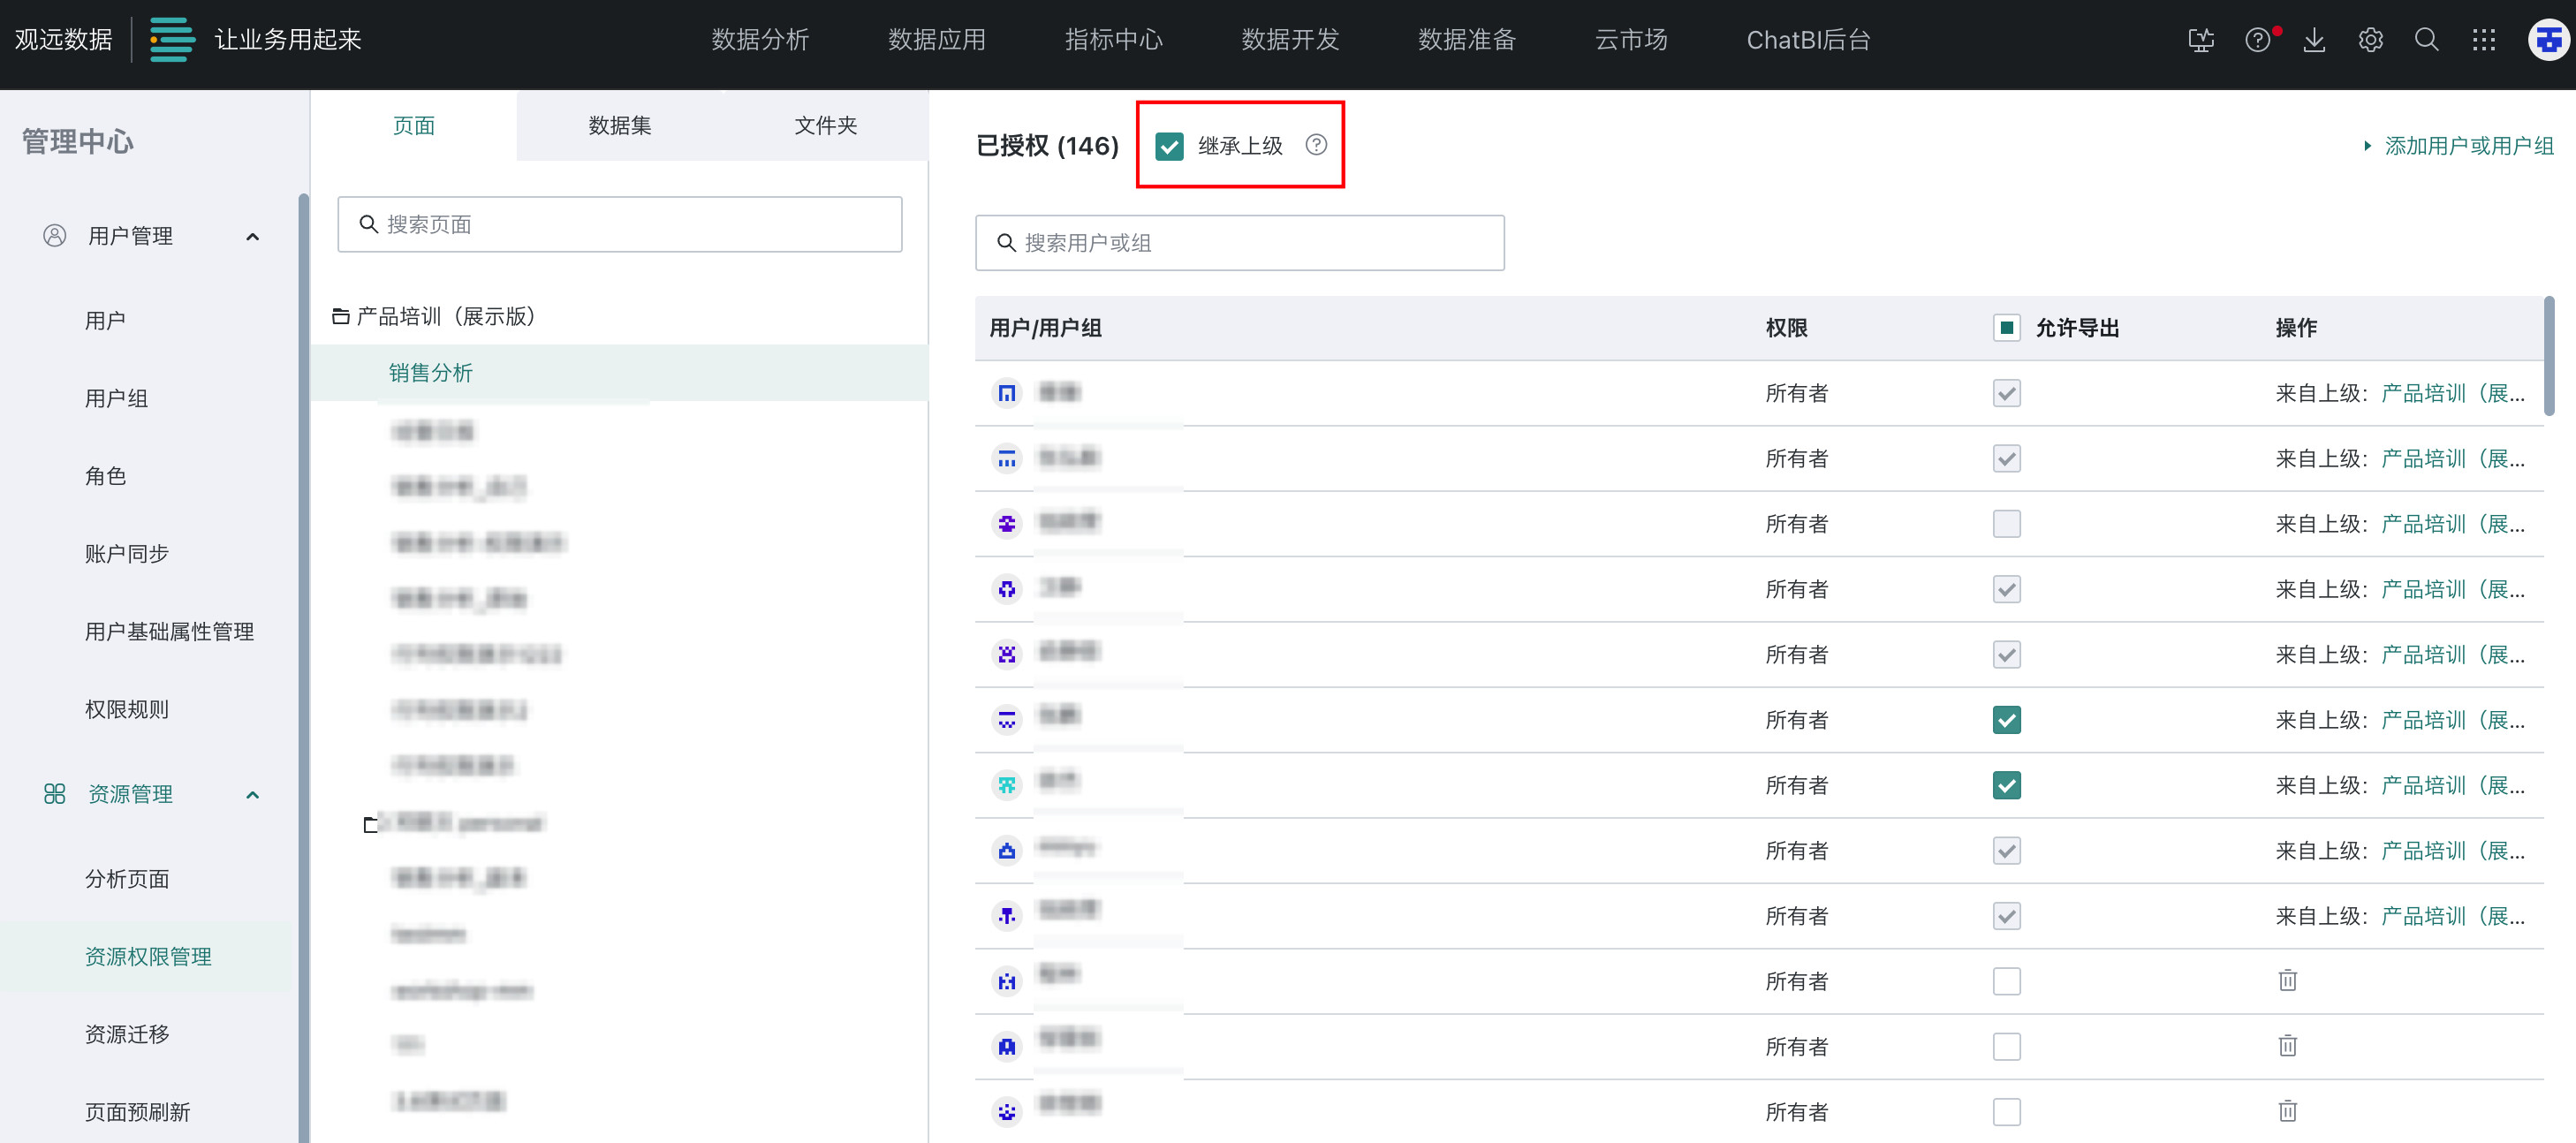Uncheck the 继承上级 checkbox
Screen dimensions: 2576x1143
coord(1169,146)
